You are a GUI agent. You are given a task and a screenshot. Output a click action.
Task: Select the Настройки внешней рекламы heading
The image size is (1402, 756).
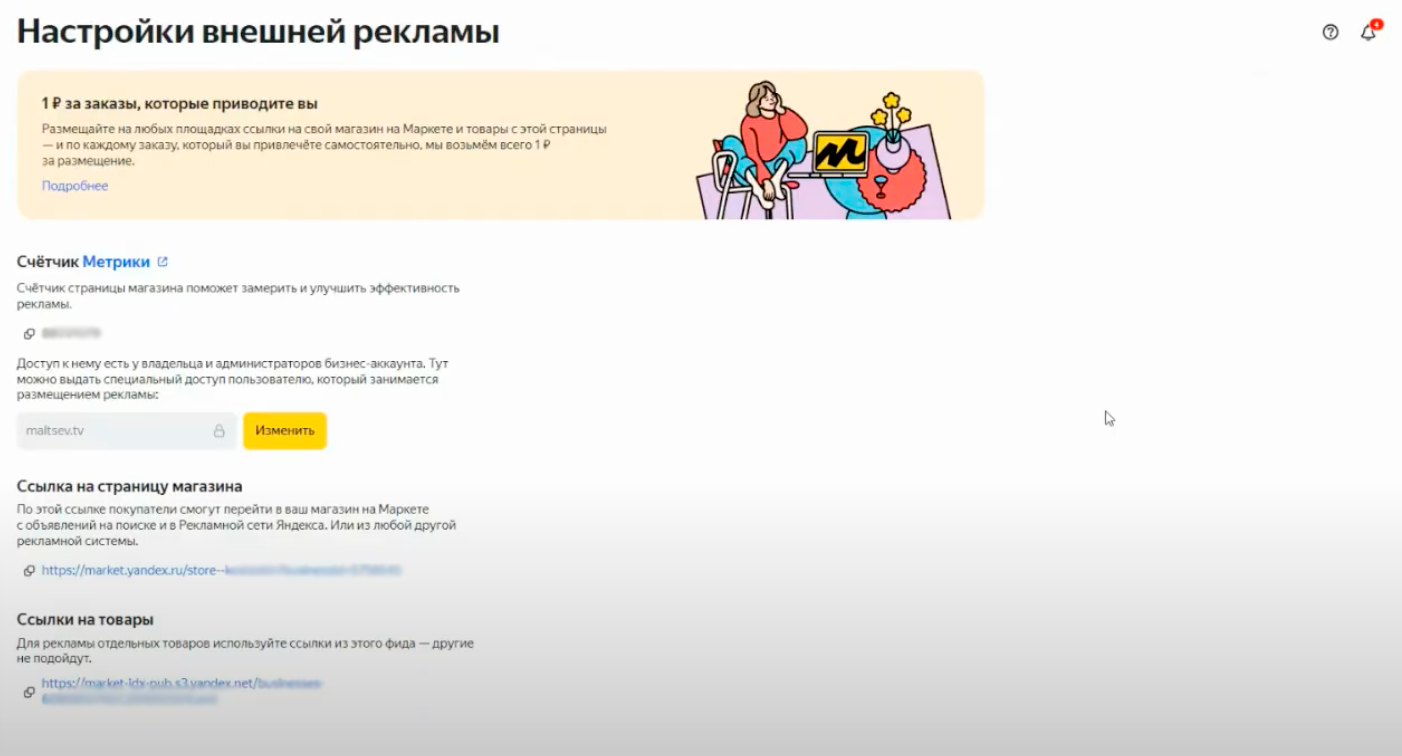click(258, 31)
